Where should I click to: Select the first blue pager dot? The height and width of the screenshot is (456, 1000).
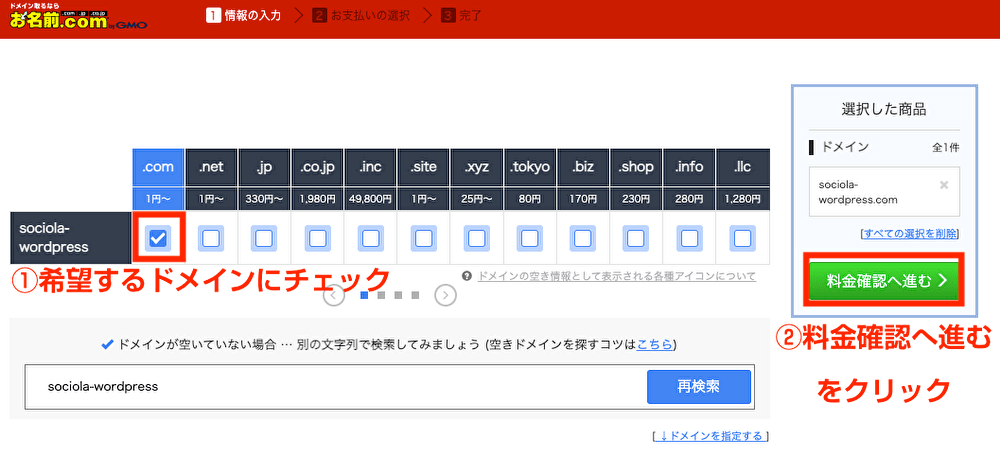pyautogui.click(x=365, y=295)
